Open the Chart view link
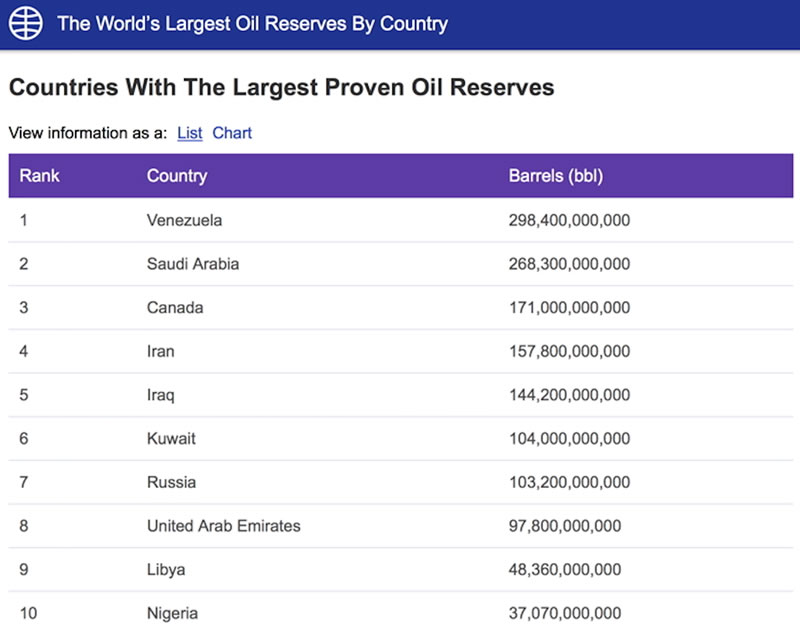Image resolution: width=800 pixels, height=632 pixels. pos(232,133)
